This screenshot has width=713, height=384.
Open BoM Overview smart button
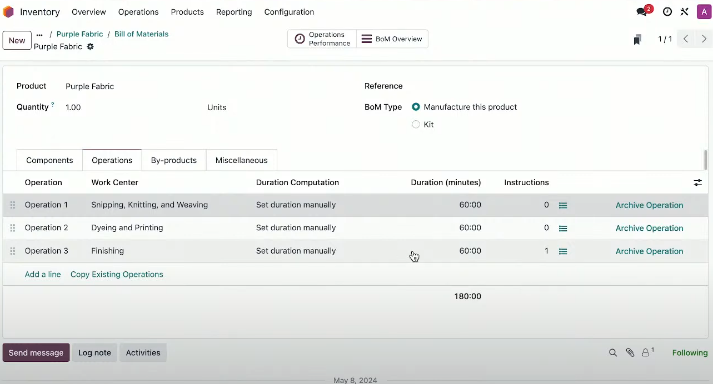[392, 39]
